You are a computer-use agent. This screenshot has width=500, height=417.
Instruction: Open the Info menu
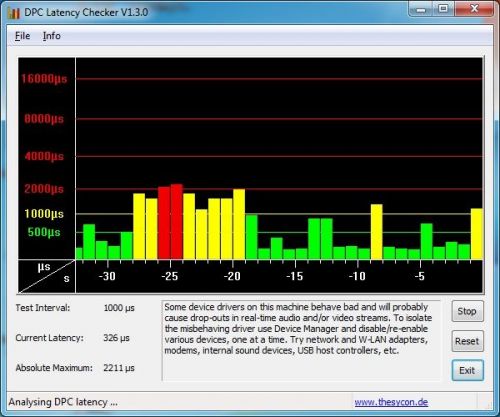[52, 36]
